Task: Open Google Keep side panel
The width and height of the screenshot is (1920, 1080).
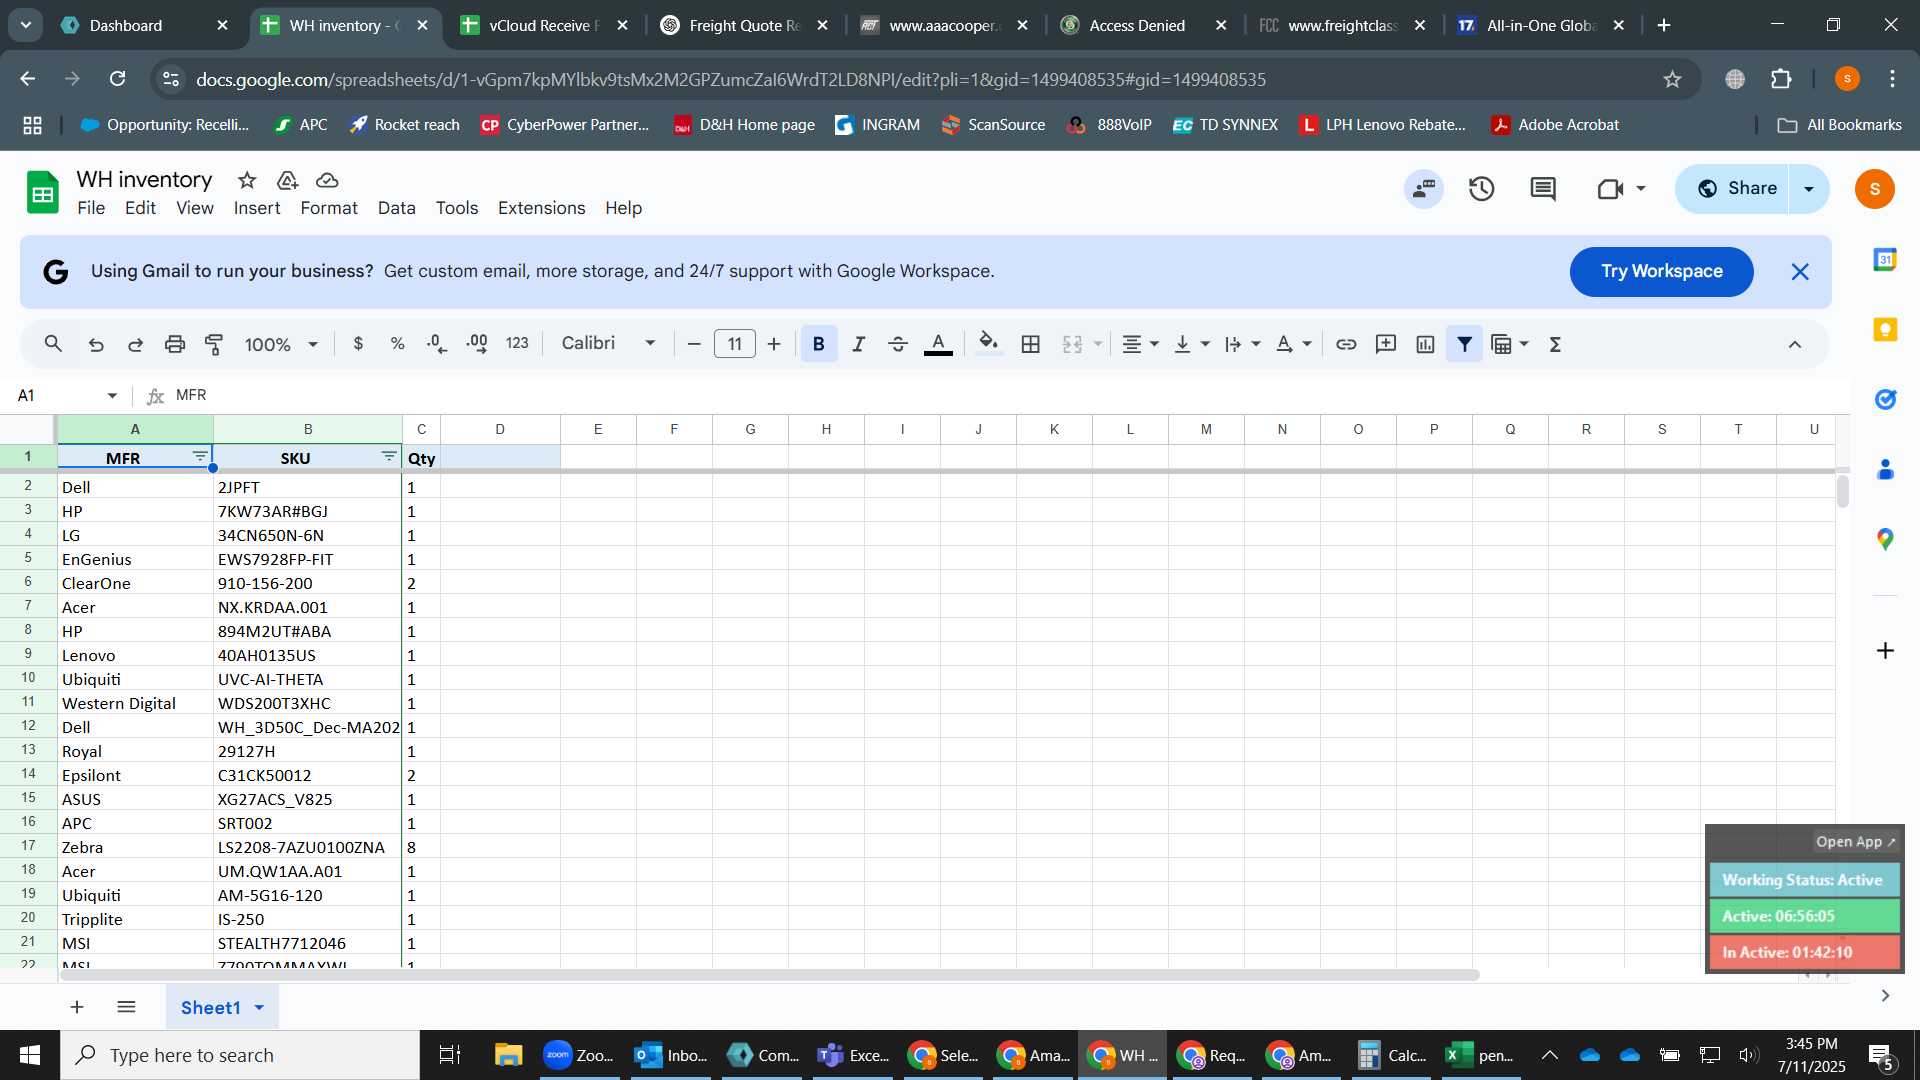Action: tap(1885, 330)
